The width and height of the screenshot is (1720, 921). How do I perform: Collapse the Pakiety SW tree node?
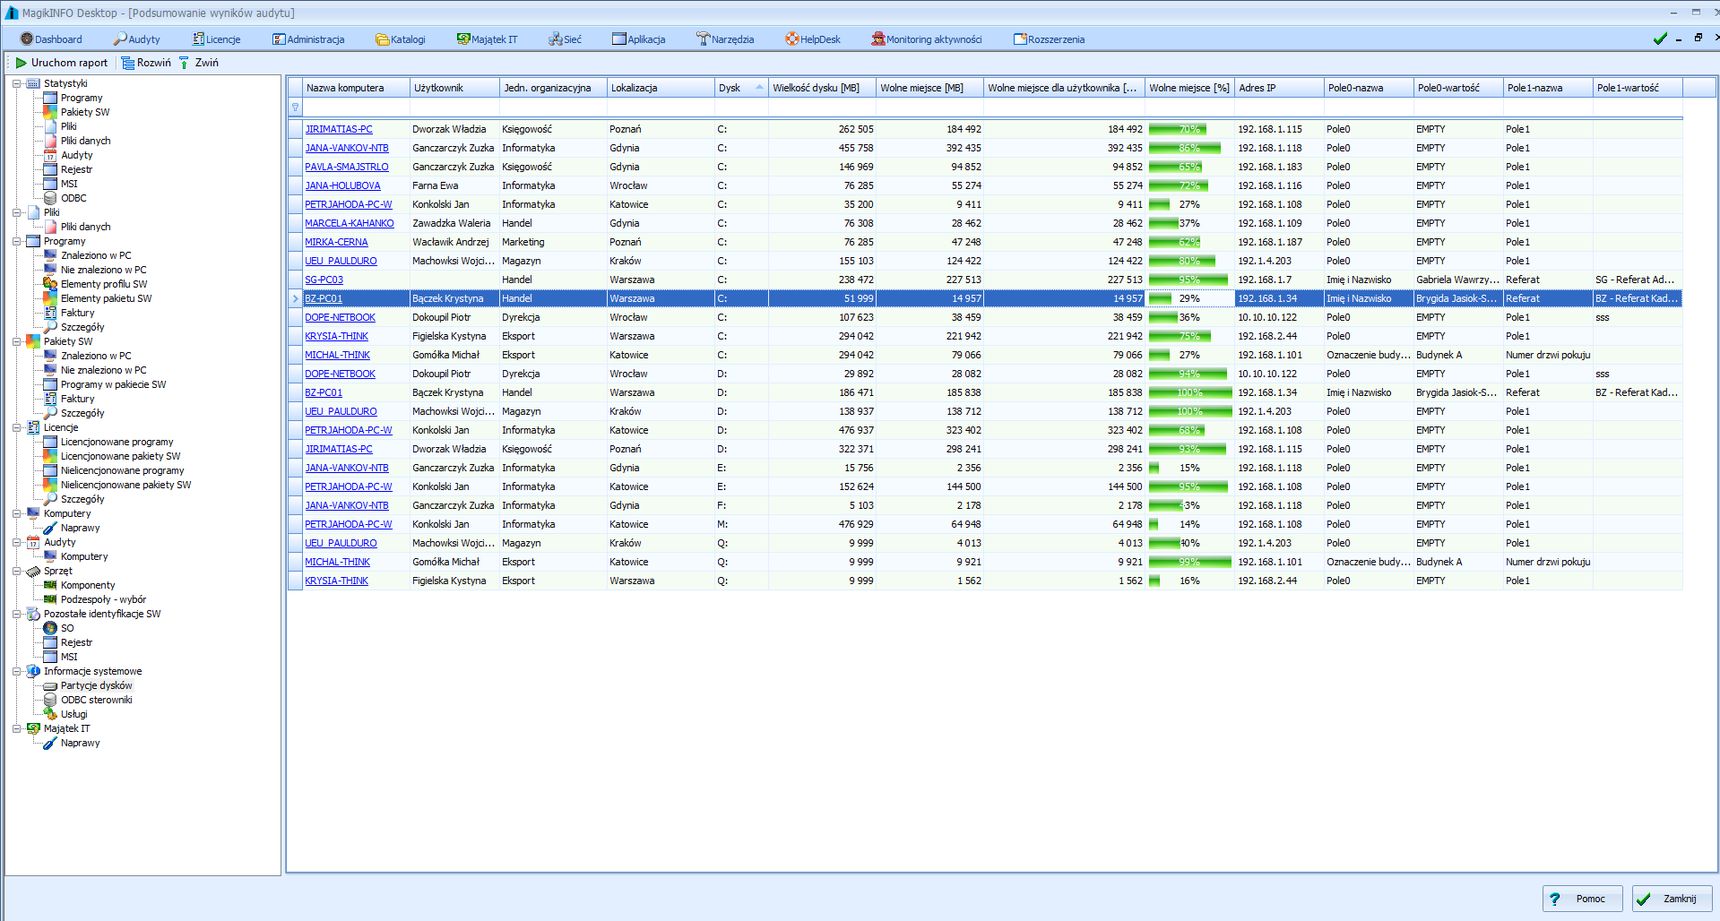point(17,342)
